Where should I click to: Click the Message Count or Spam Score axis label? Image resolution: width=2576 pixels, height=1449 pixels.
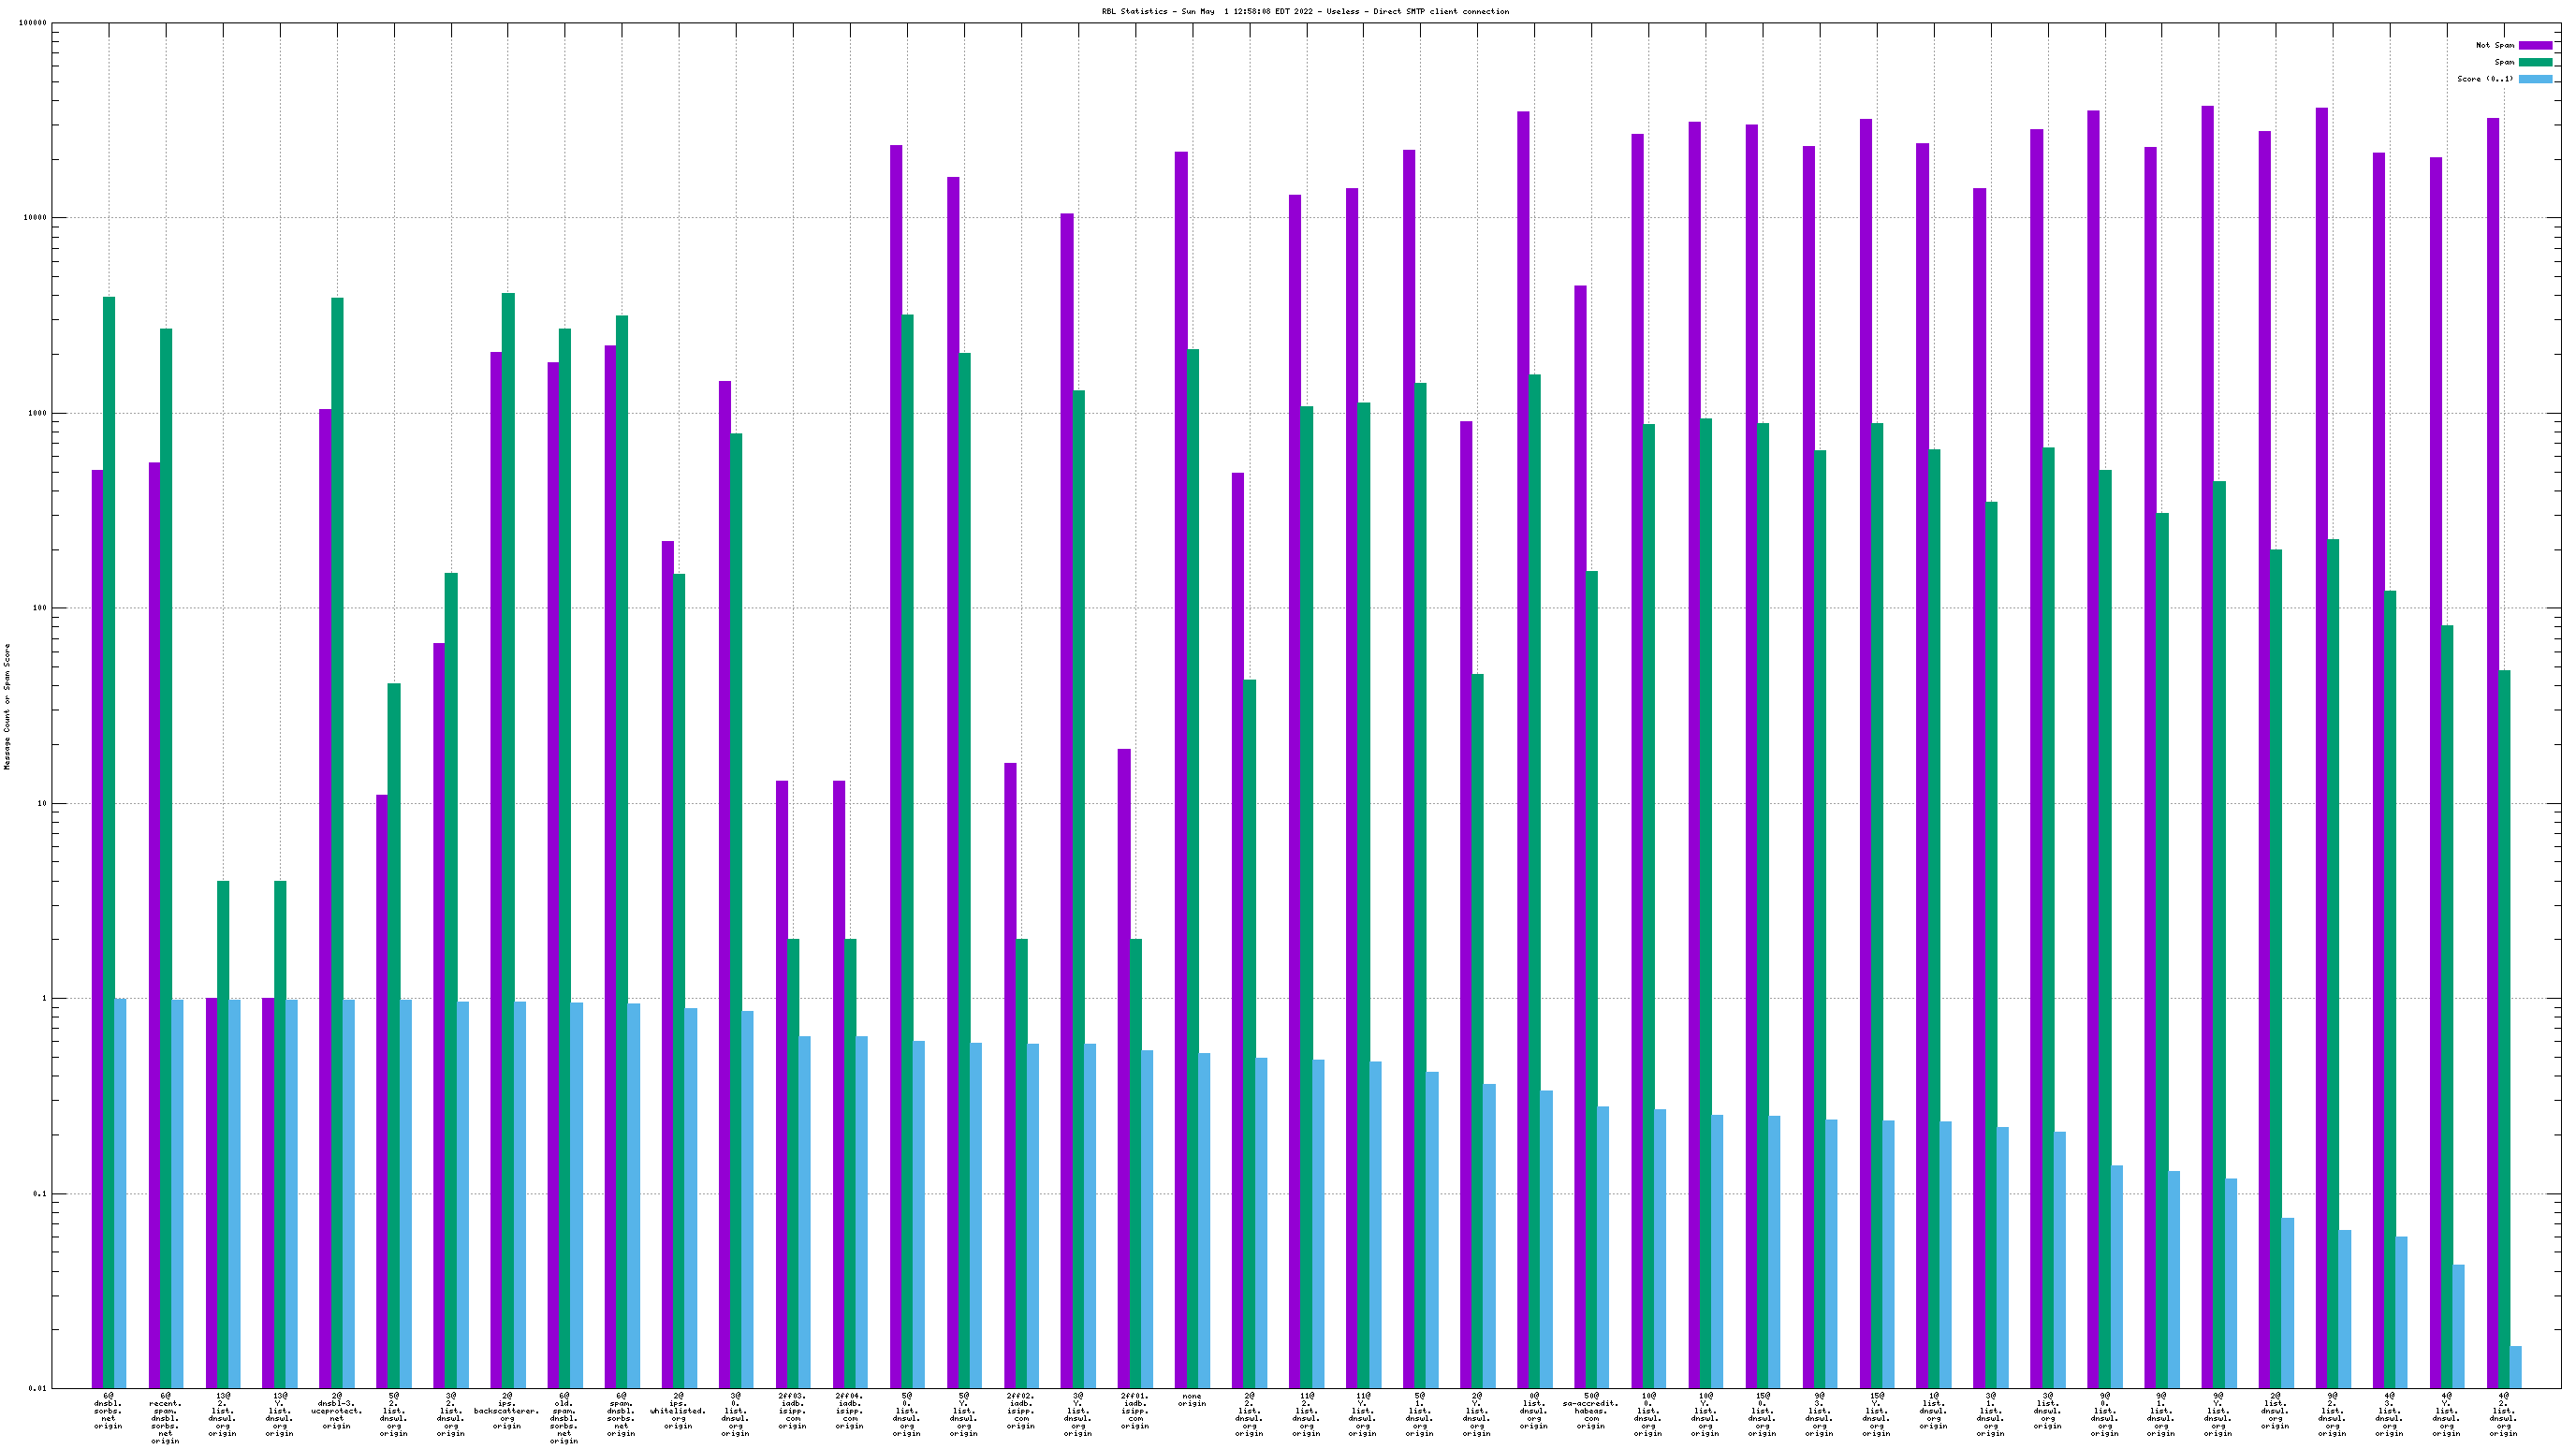click(x=7, y=706)
